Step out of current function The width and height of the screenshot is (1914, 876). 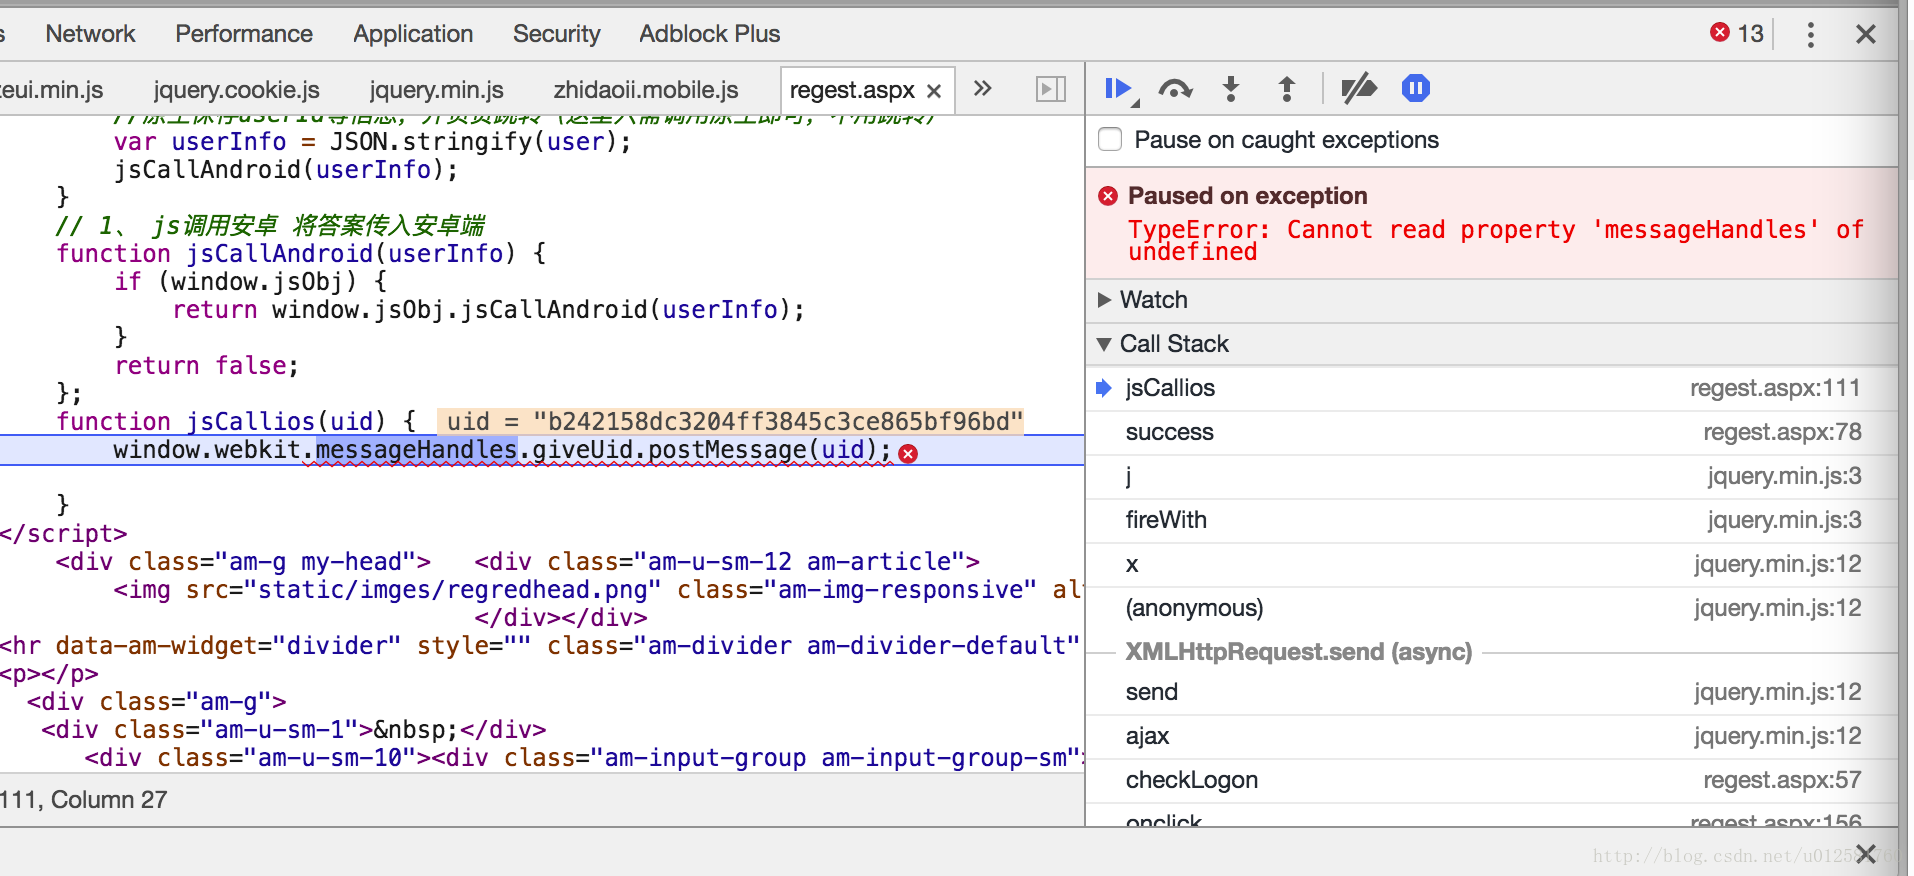point(1287,90)
